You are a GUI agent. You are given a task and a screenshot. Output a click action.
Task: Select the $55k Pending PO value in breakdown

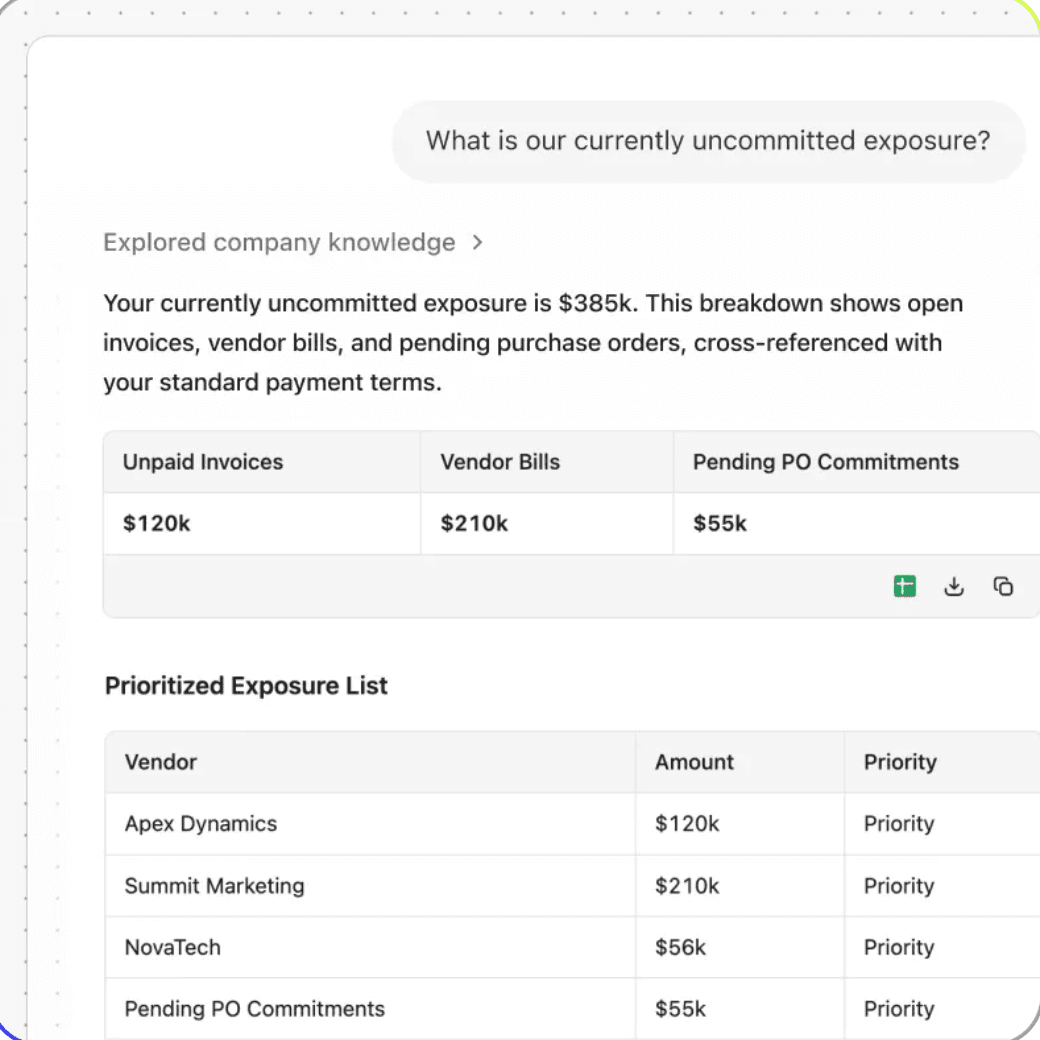720,523
